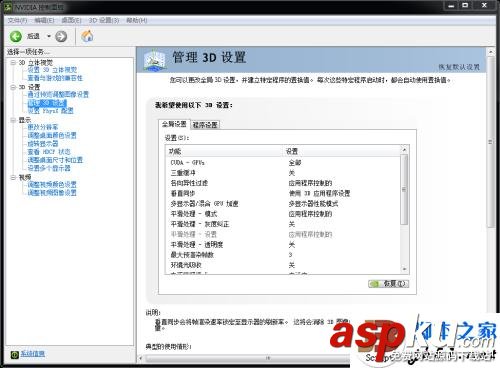Click 恢复默认设置 link in header

(459, 67)
